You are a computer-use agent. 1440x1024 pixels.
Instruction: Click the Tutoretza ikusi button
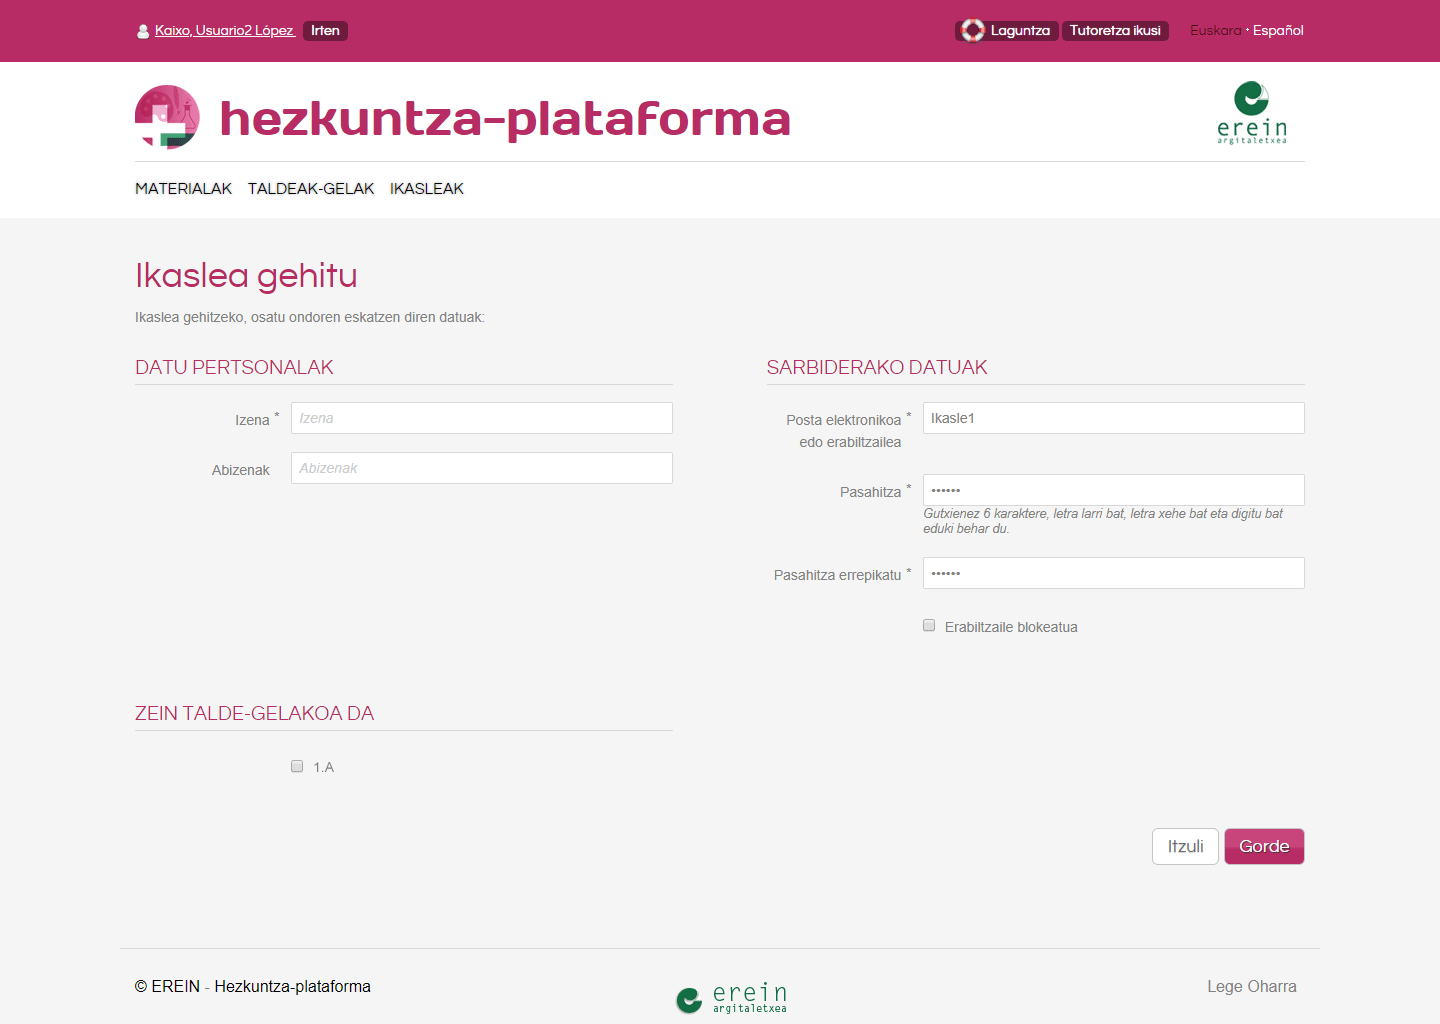pyautogui.click(x=1115, y=31)
